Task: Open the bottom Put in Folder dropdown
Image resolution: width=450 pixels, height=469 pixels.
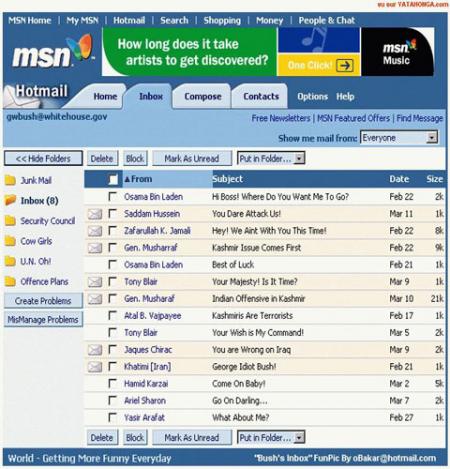Action: pos(271,438)
